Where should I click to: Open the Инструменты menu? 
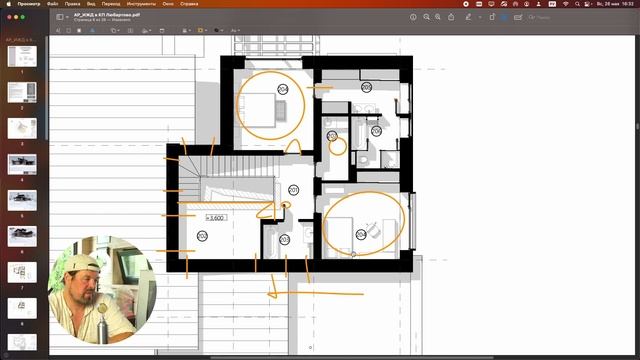[x=141, y=4]
